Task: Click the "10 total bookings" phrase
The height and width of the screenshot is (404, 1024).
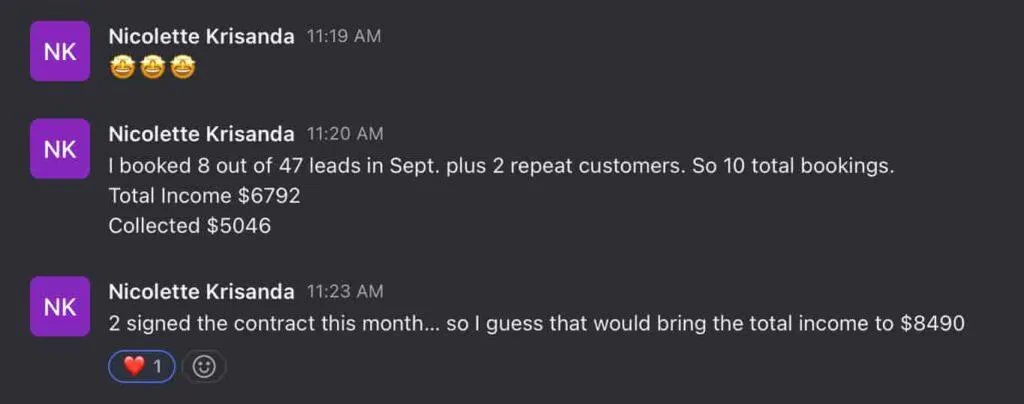Action: click(806, 166)
